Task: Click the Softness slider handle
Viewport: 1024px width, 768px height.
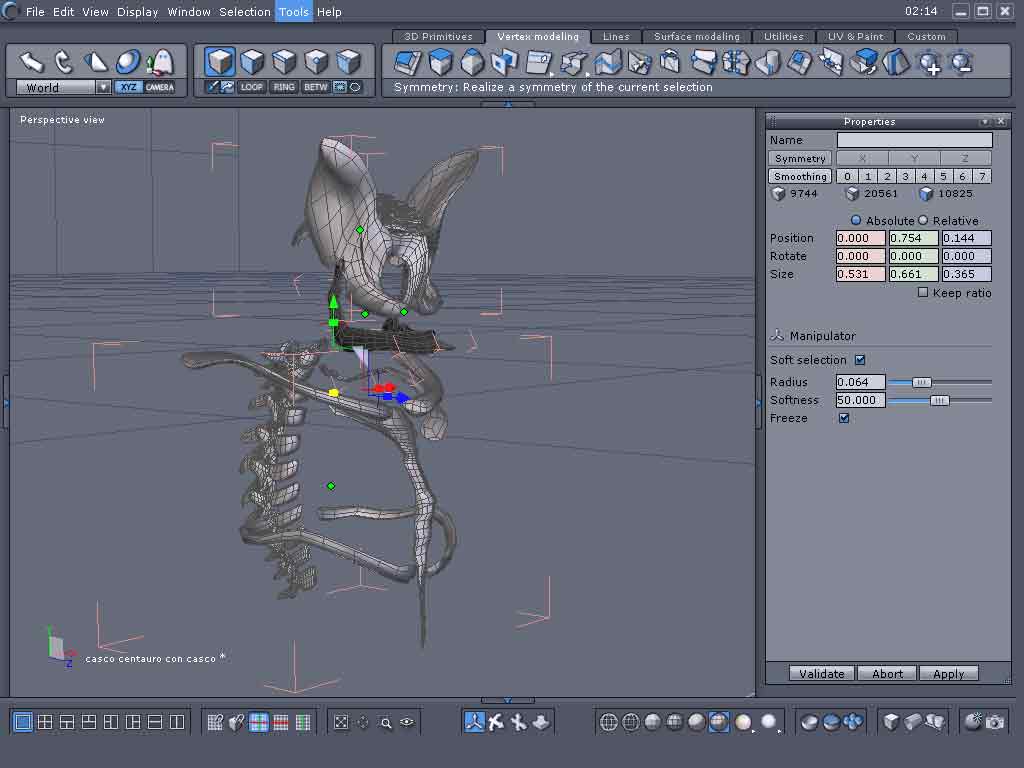Action: (939, 400)
